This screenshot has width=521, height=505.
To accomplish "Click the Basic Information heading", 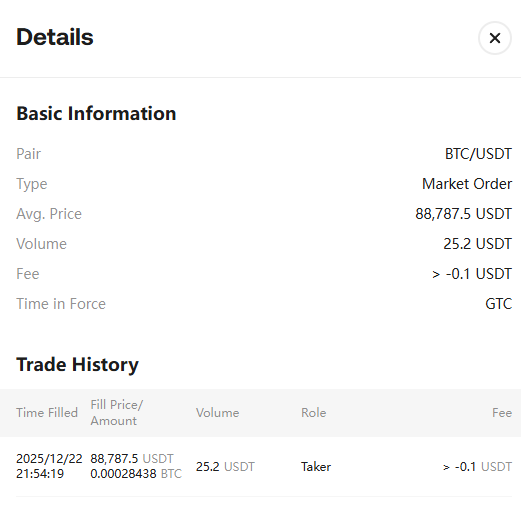I will pos(96,114).
